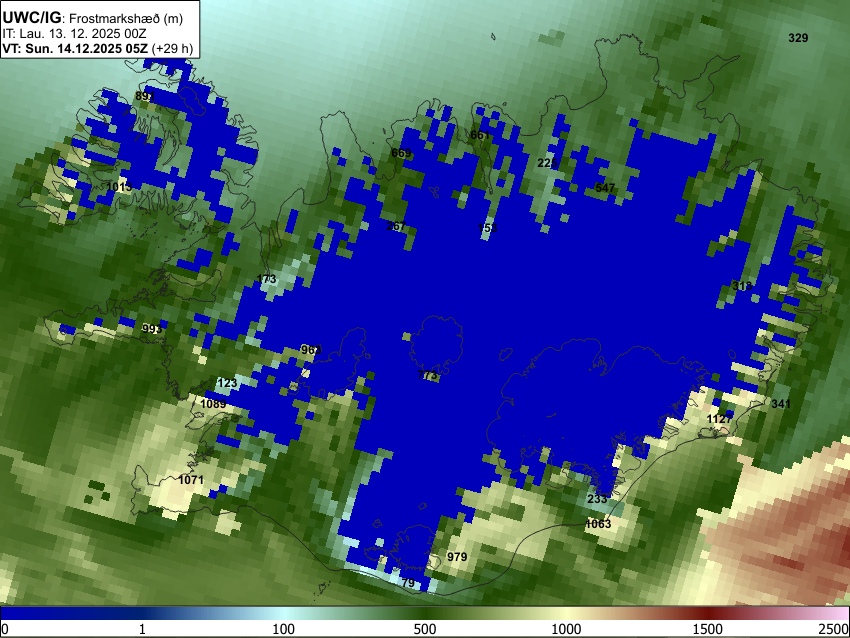Click the legend tick label 500

[x=425, y=629]
